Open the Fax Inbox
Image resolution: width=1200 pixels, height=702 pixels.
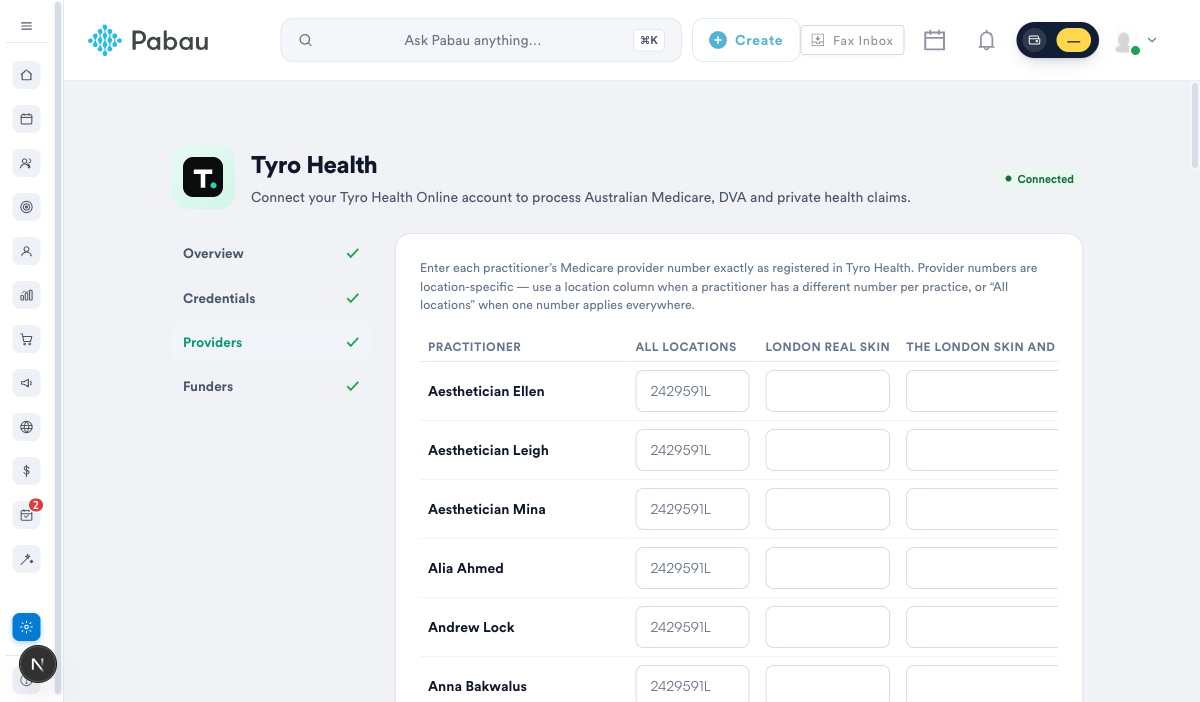pos(852,40)
